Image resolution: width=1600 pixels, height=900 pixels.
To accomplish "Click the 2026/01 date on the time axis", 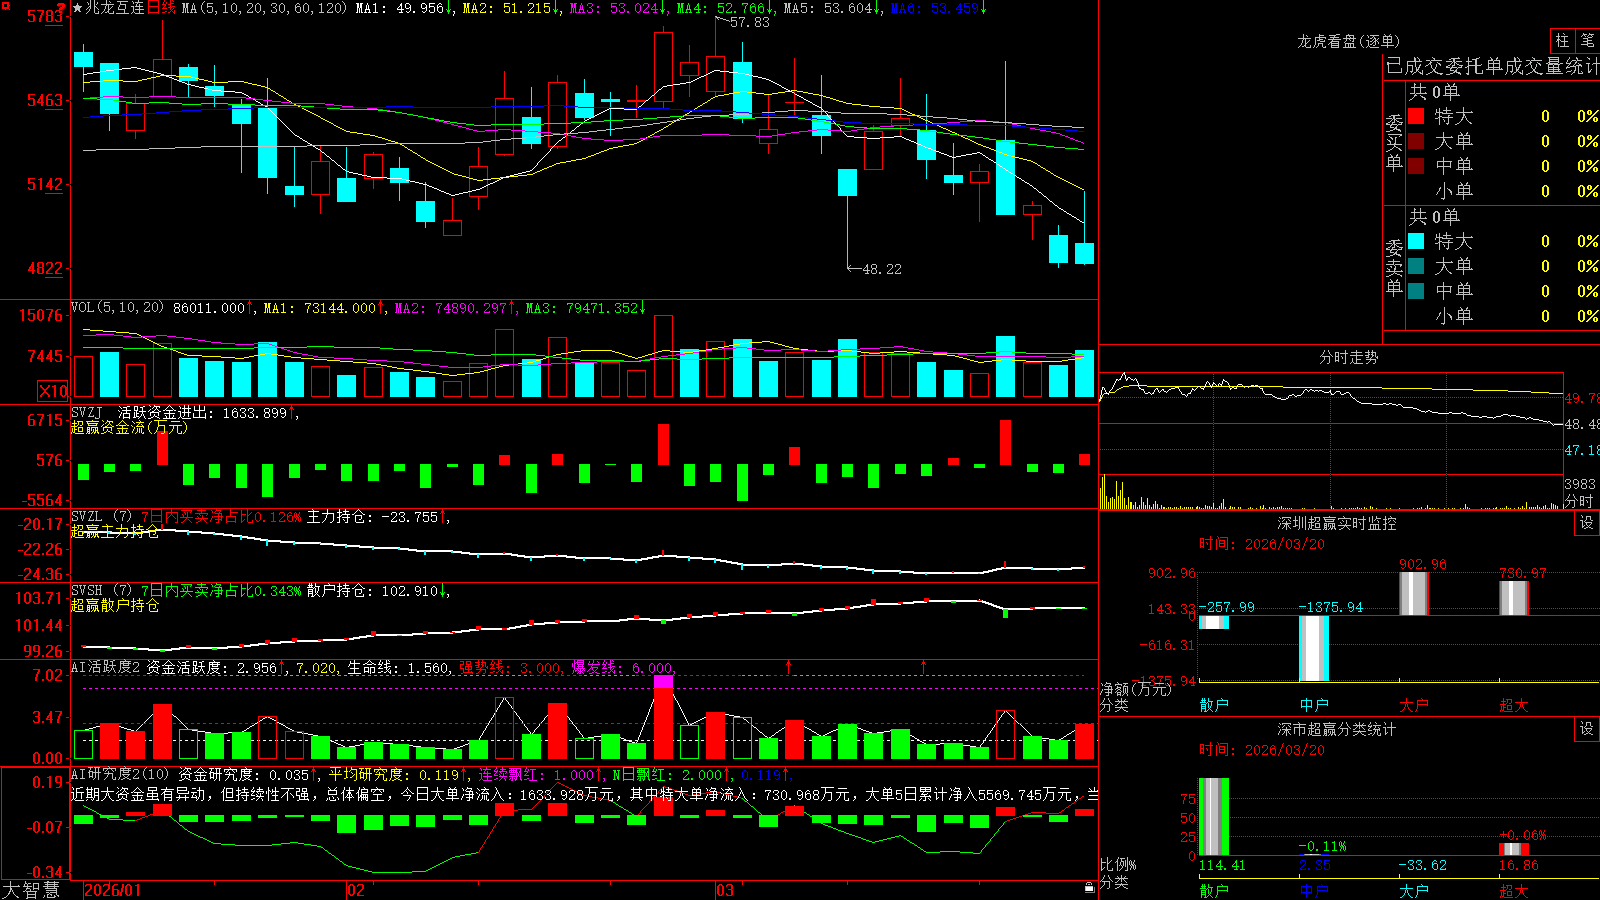I will point(113,890).
